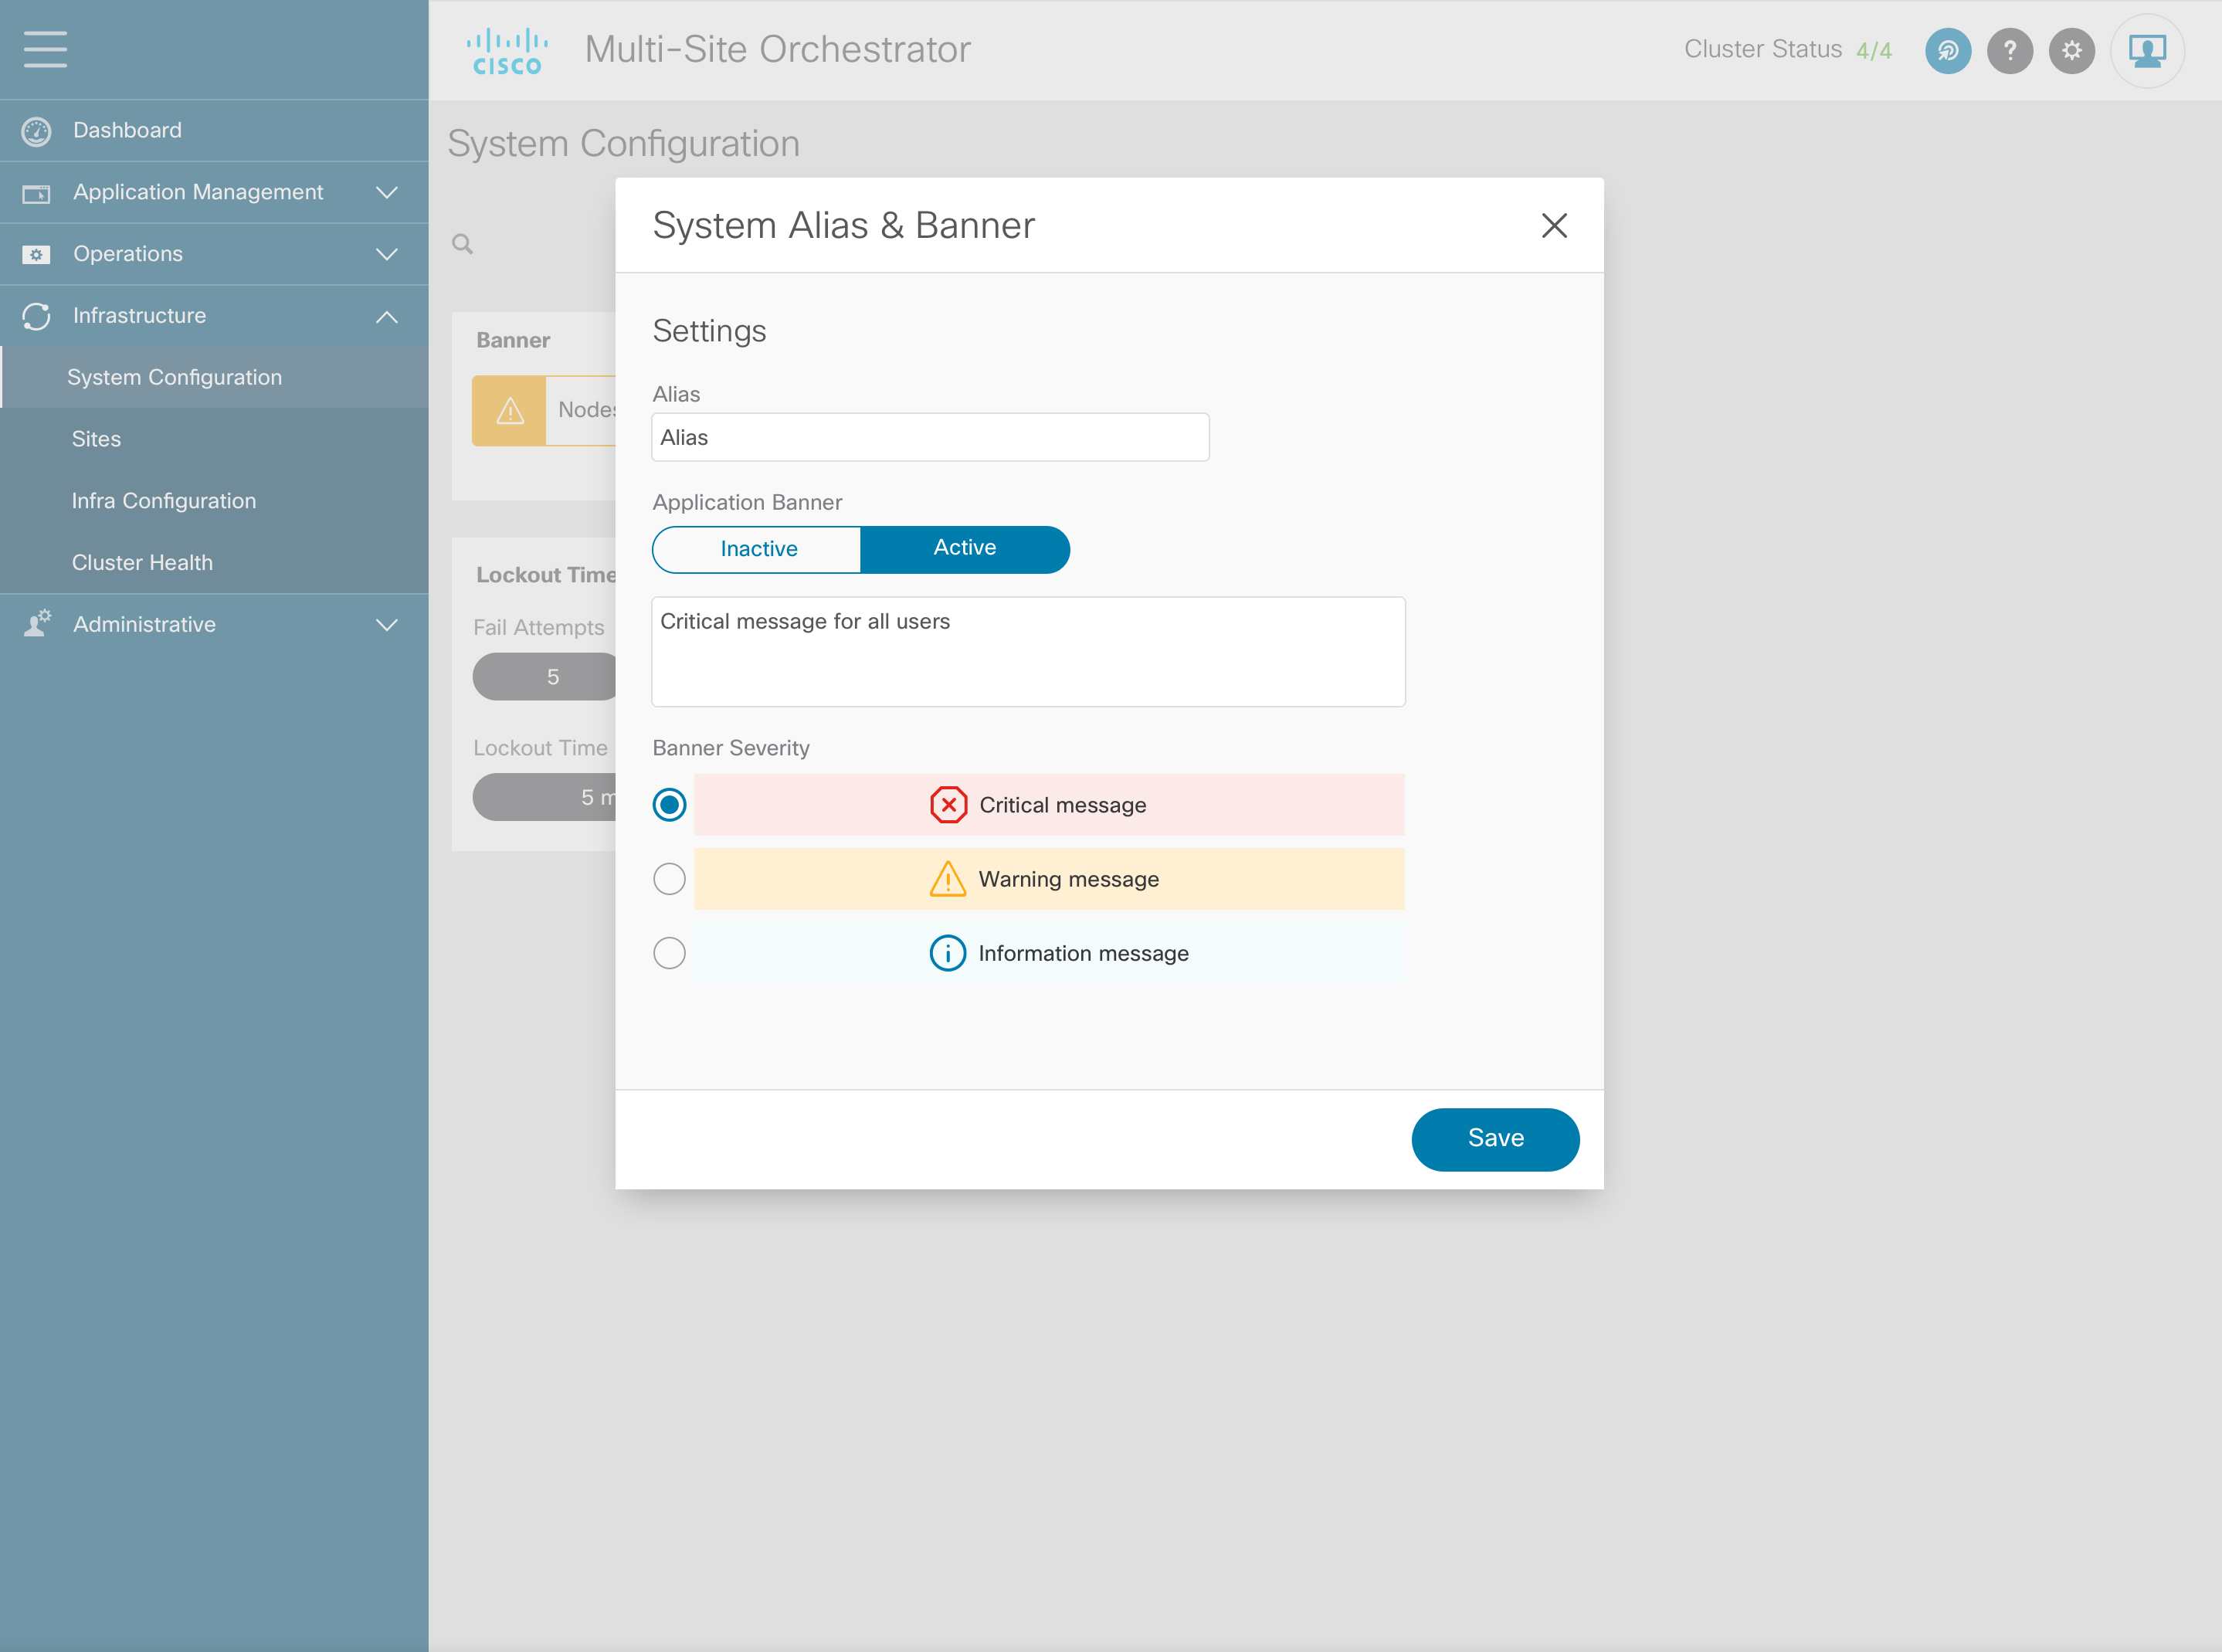
Task: Open Cluster Health in the sidebar
Action: tap(142, 562)
